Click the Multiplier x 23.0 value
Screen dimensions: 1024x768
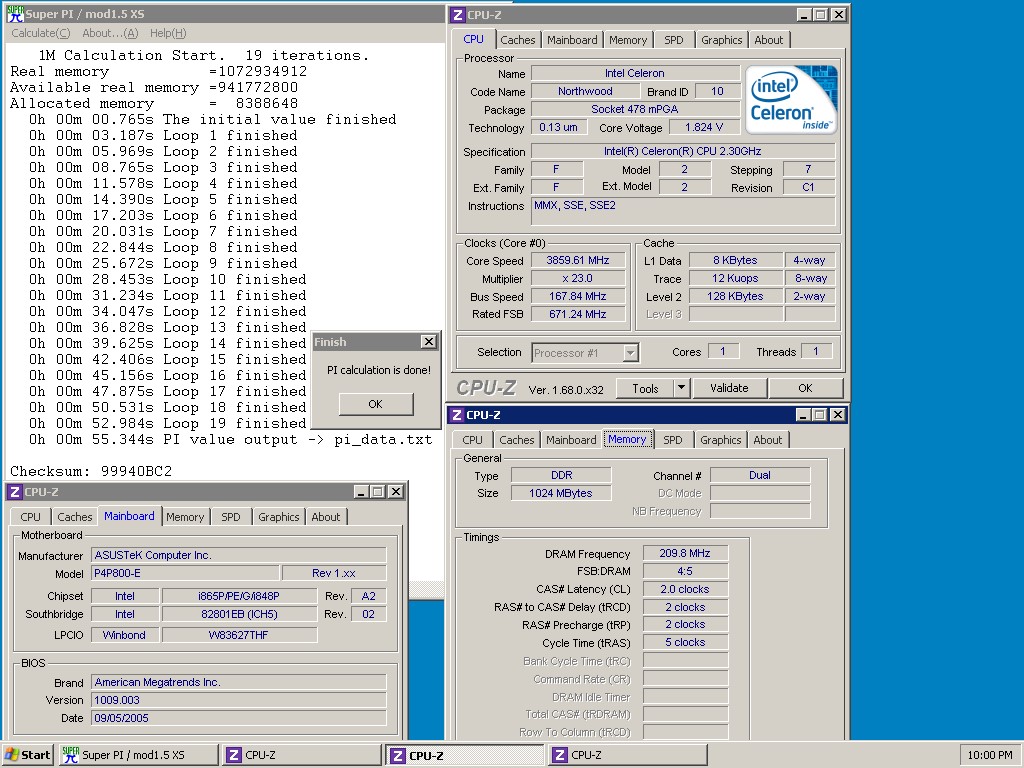(578, 279)
